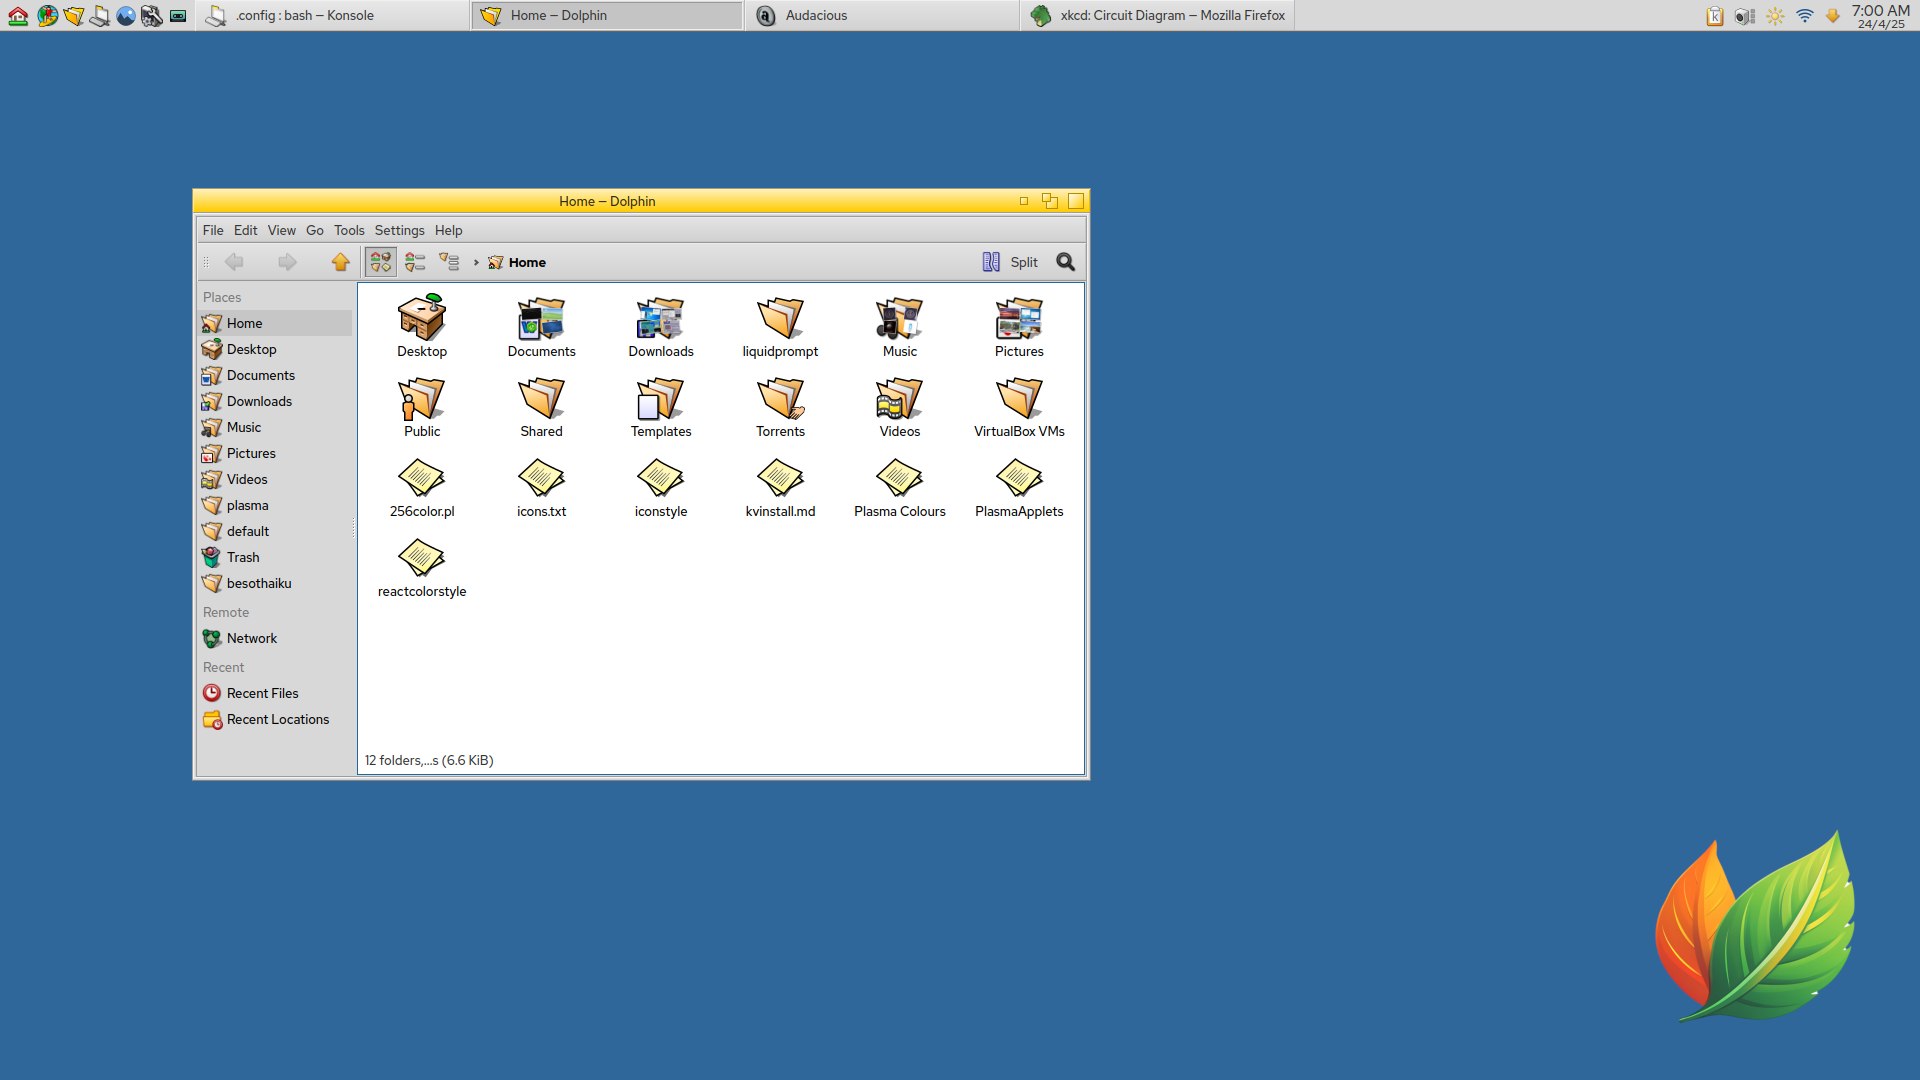Click the Home breadcrumb in location bar
1920x1080 pixels.
coord(517,262)
